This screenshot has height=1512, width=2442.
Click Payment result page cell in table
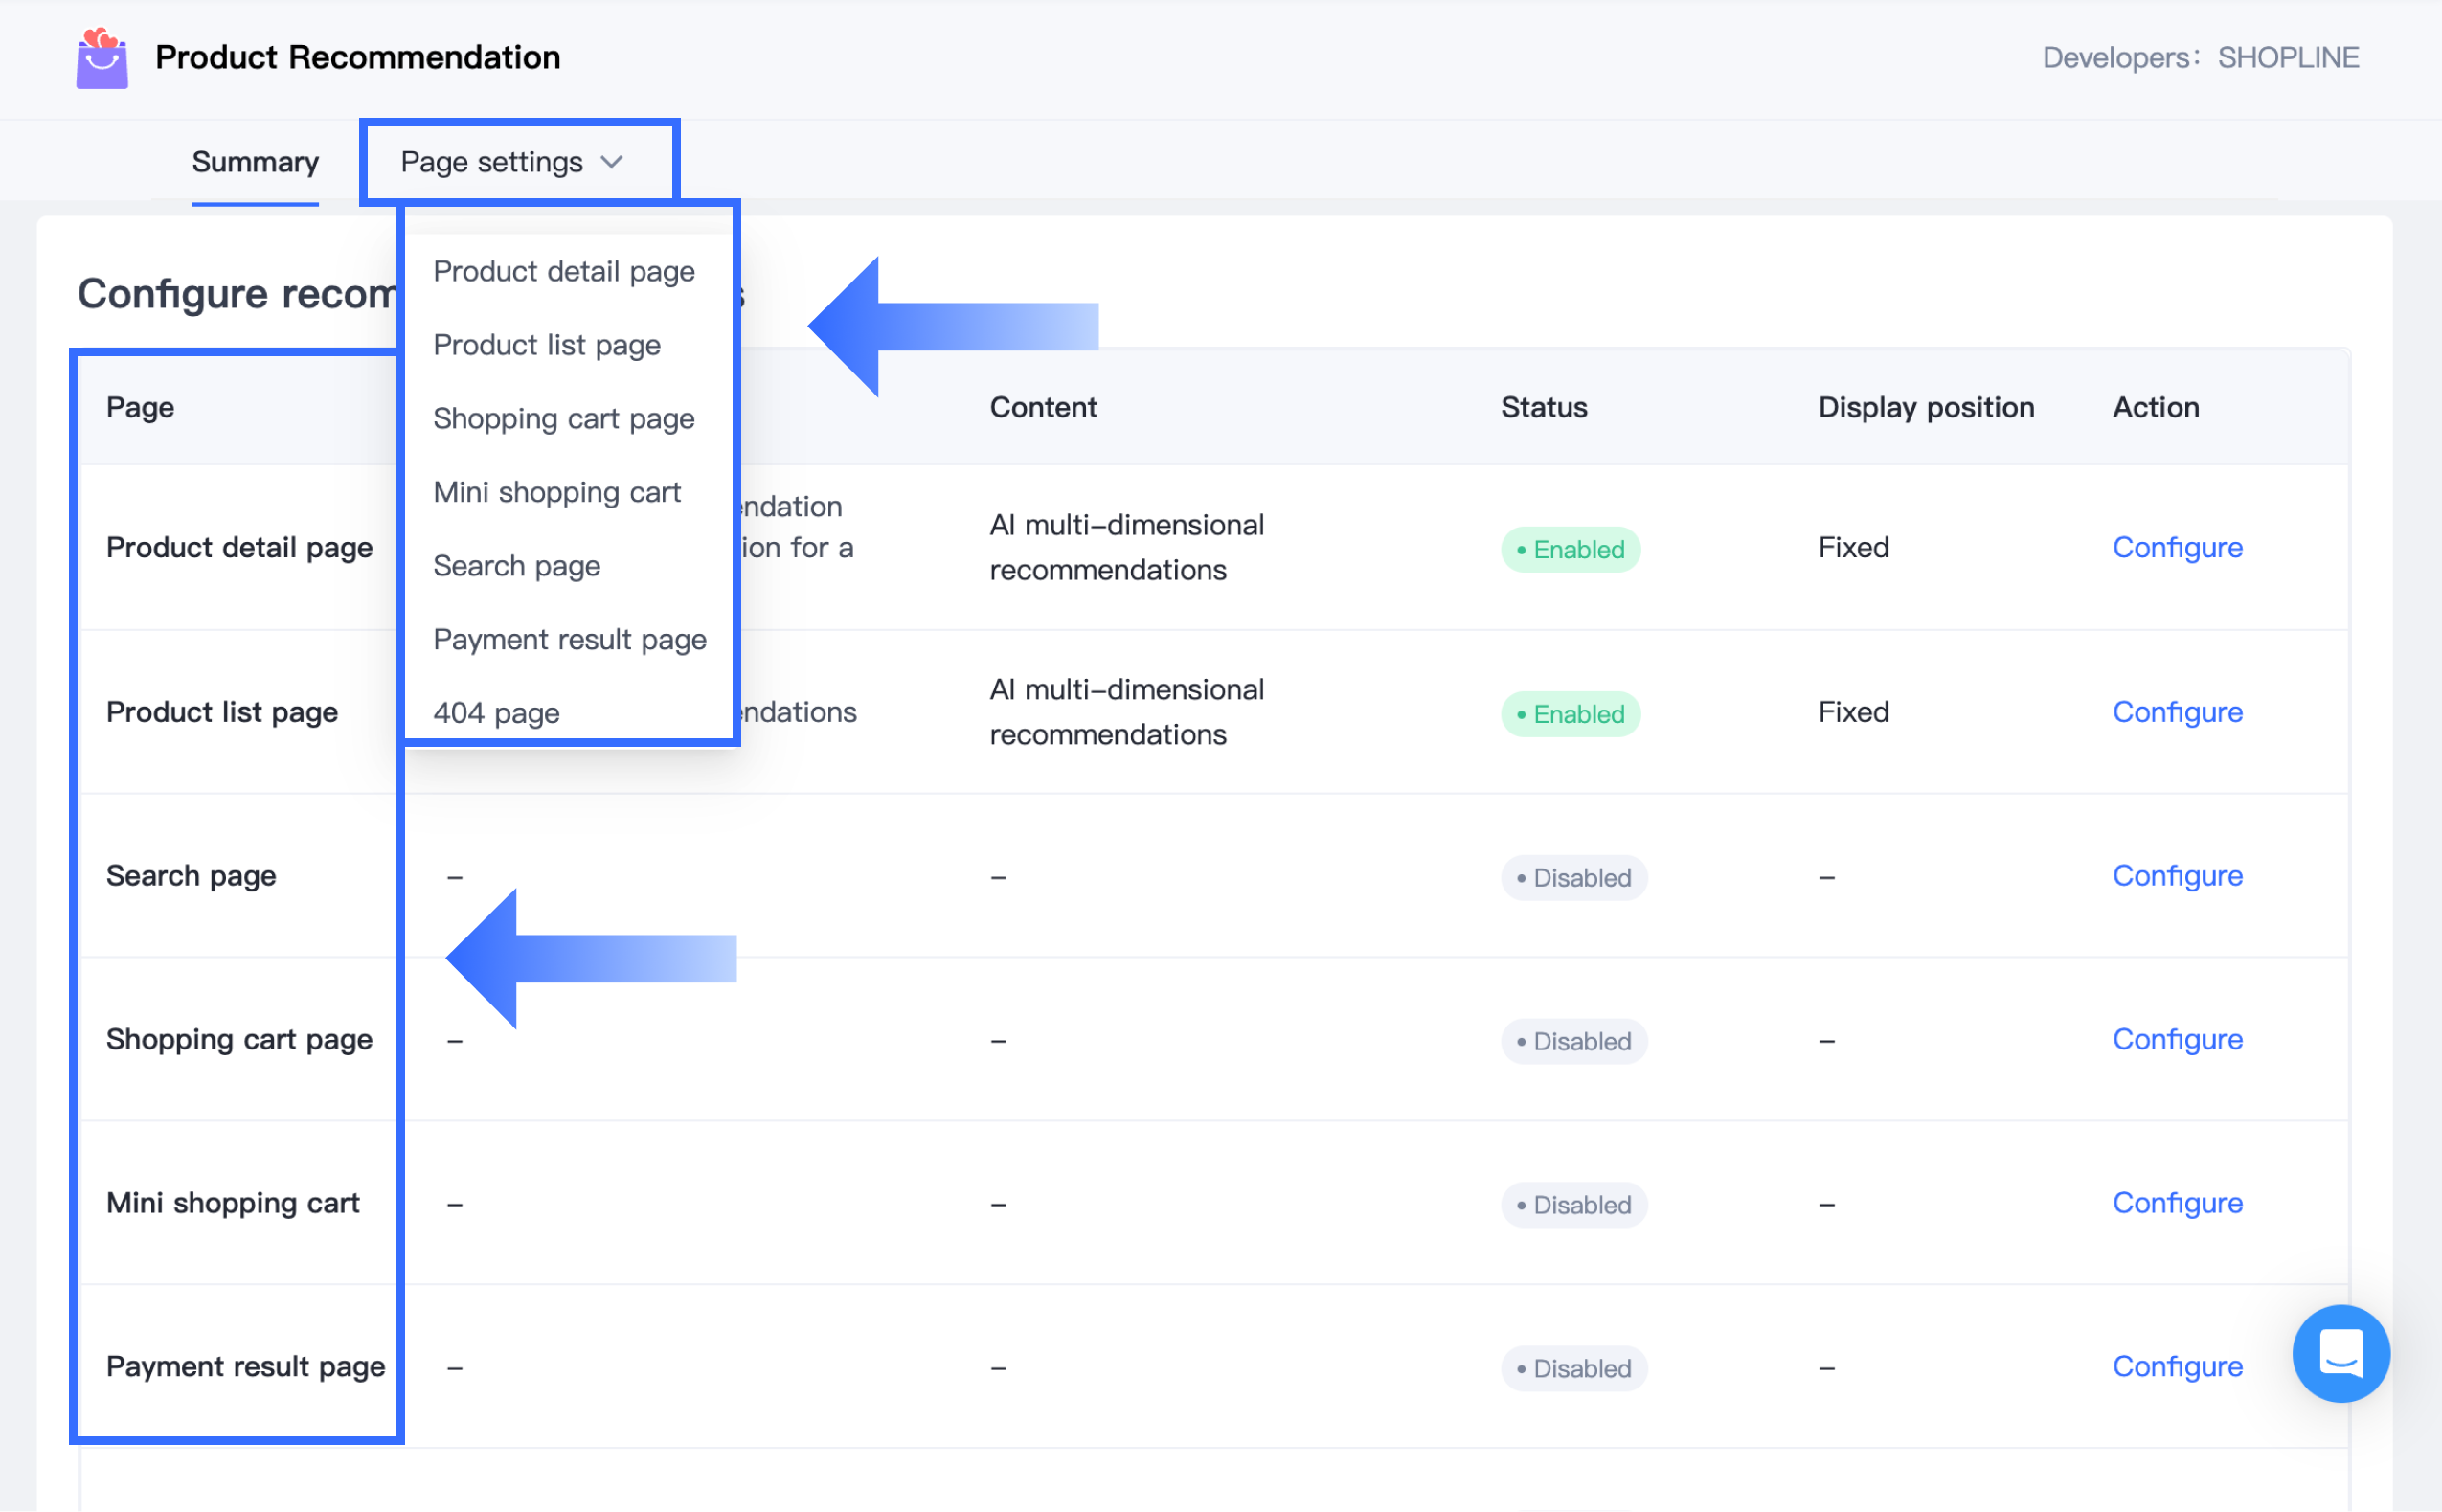tap(245, 1367)
